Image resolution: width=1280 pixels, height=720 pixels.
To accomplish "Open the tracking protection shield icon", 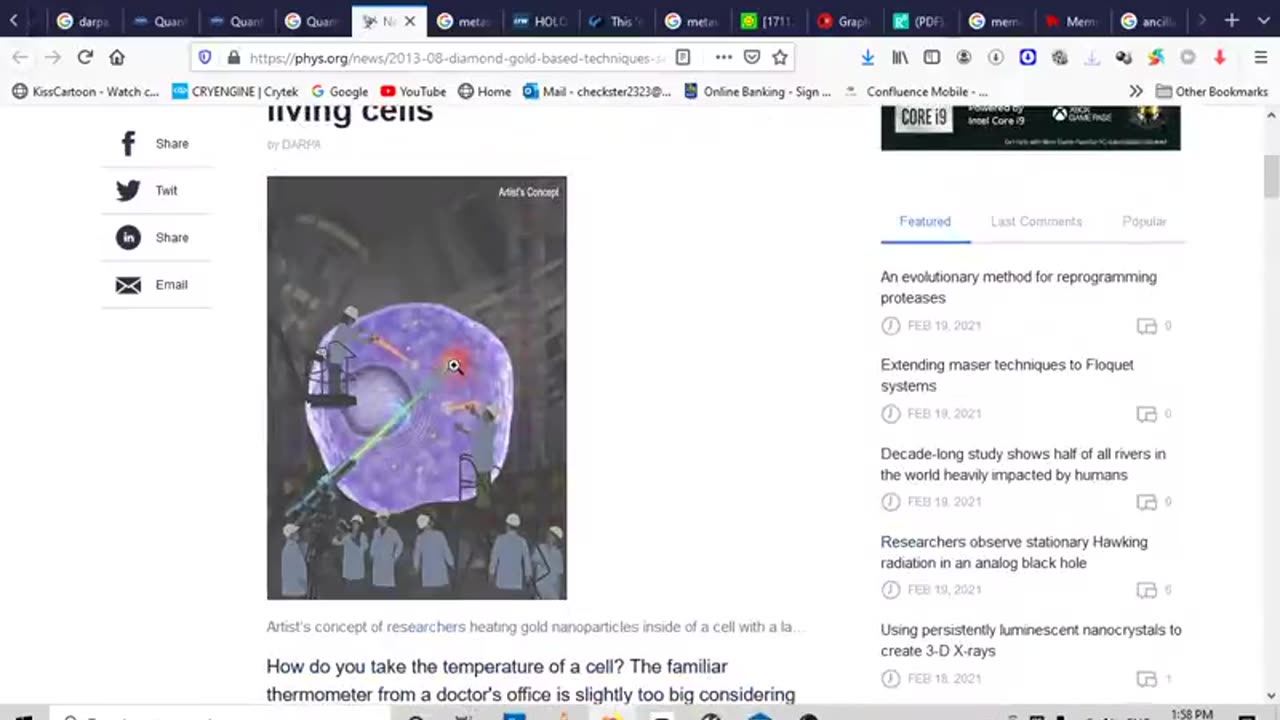I will [x=205, y=57].
